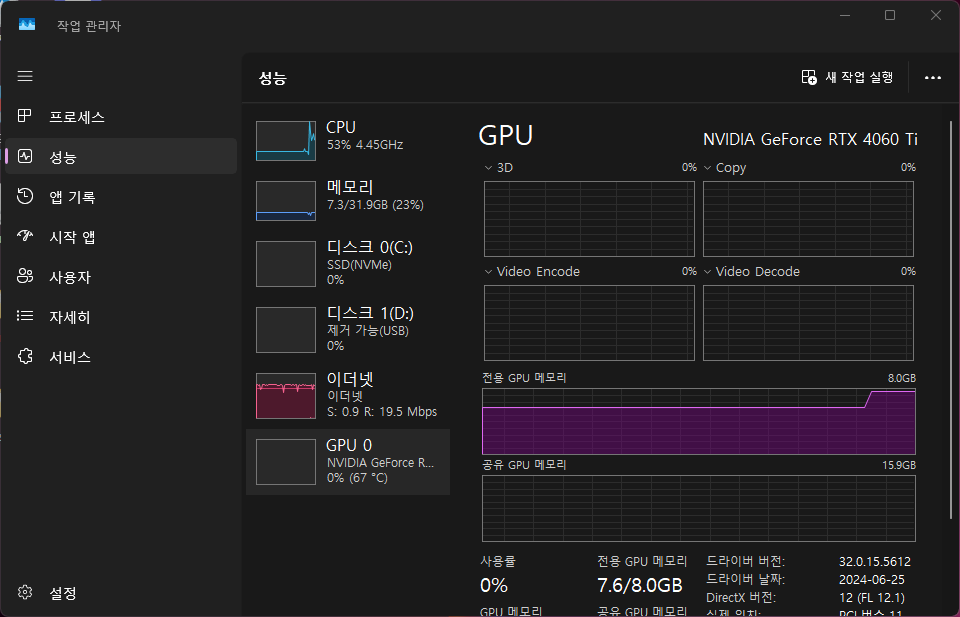Open the 앱 기록 page

[121, 196]
